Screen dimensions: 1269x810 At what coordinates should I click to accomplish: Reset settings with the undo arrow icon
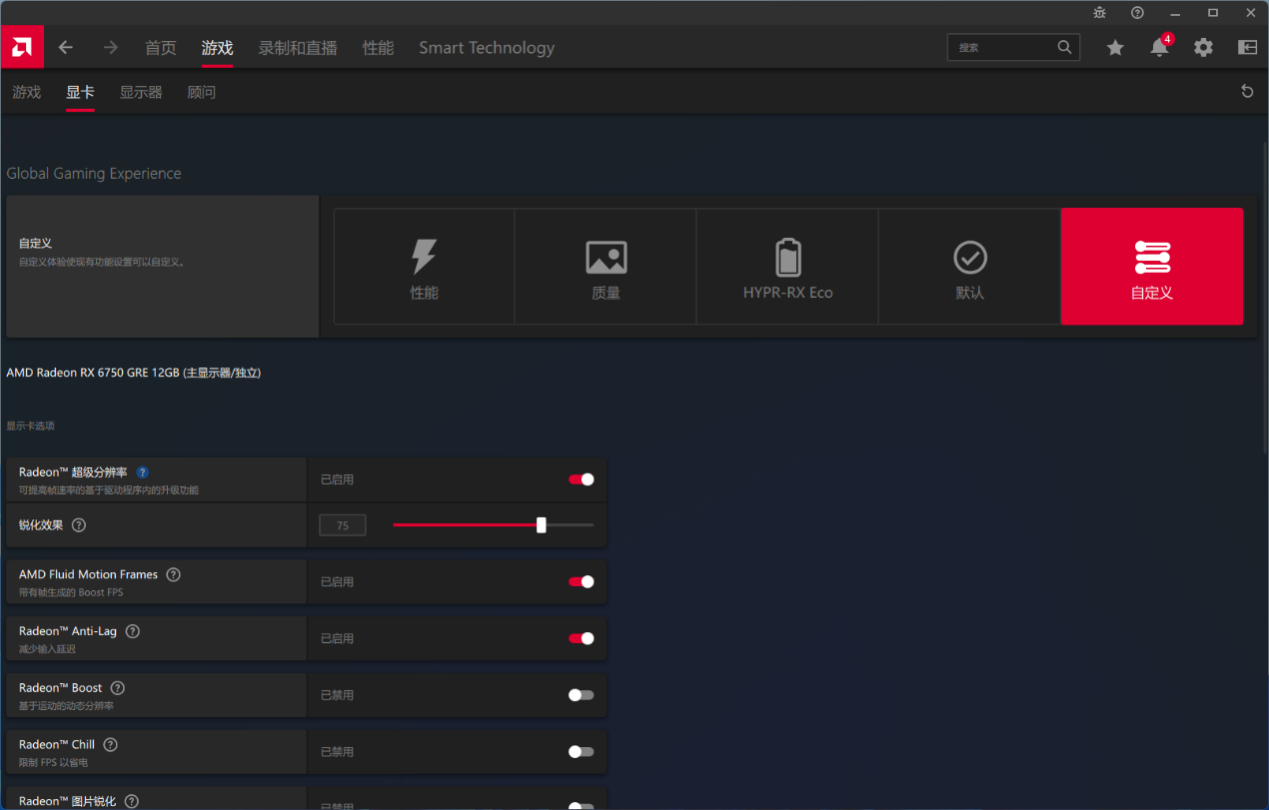click(x=1247, y=92)
